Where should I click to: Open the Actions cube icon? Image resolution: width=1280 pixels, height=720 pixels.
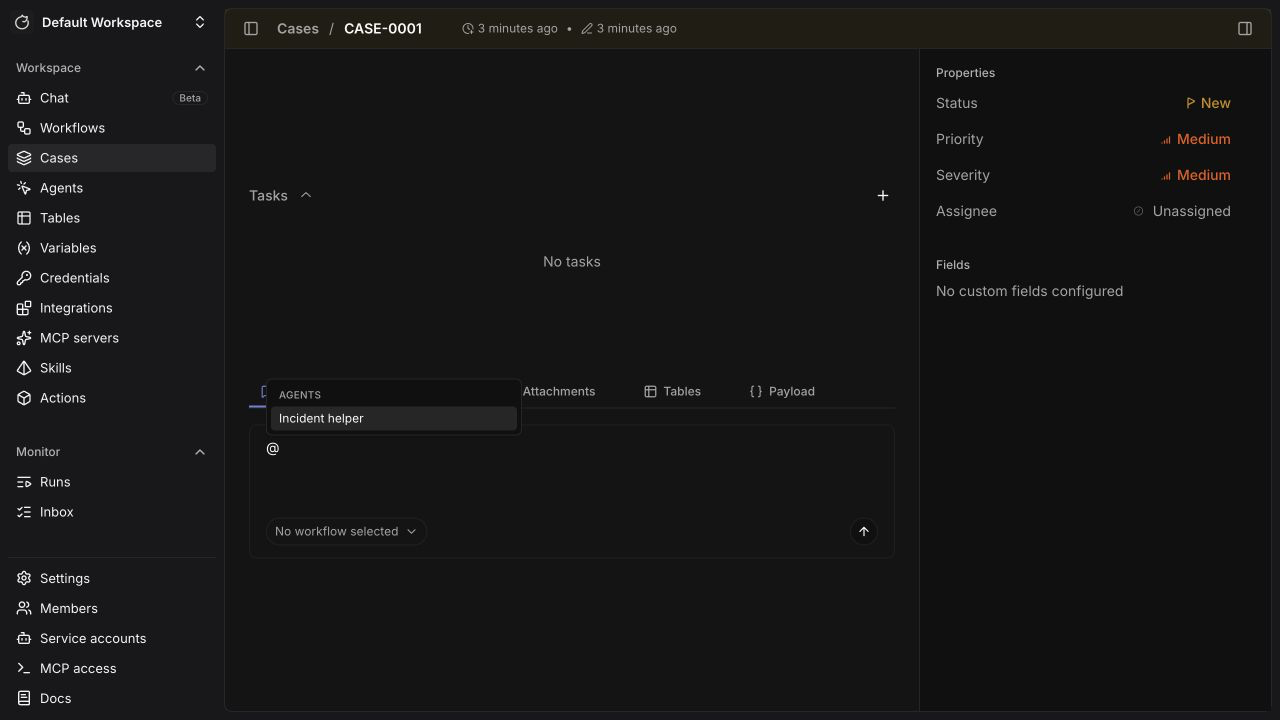(x=24, y=398)
